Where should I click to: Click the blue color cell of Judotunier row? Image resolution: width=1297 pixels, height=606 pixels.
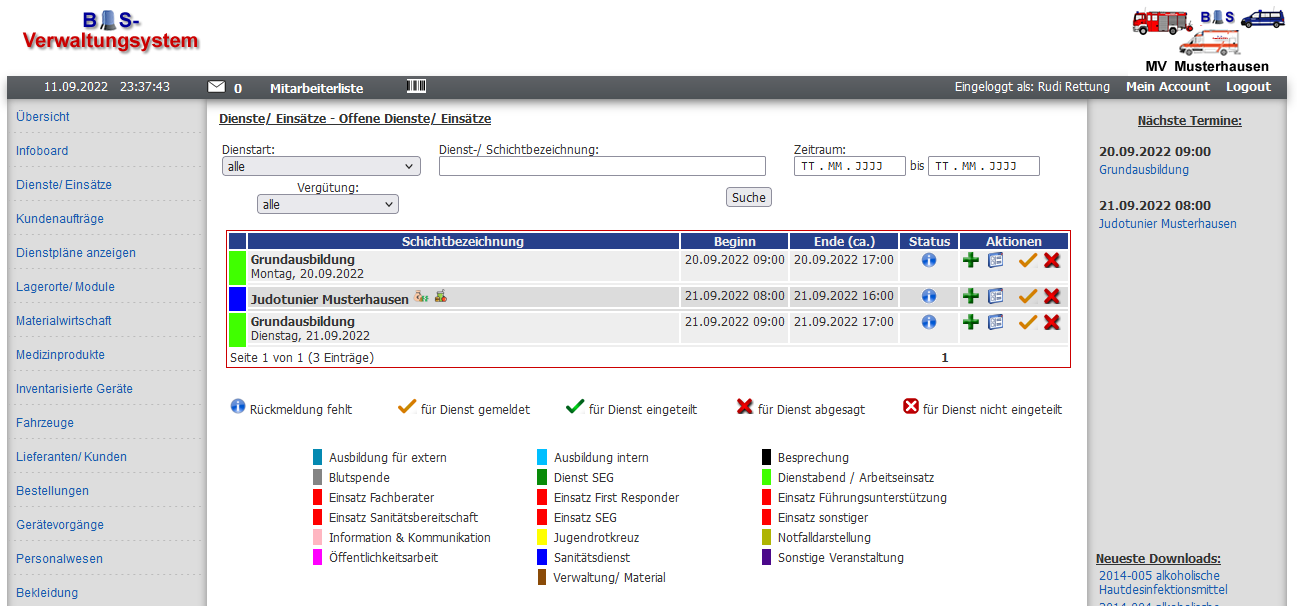tap(237, 298)
